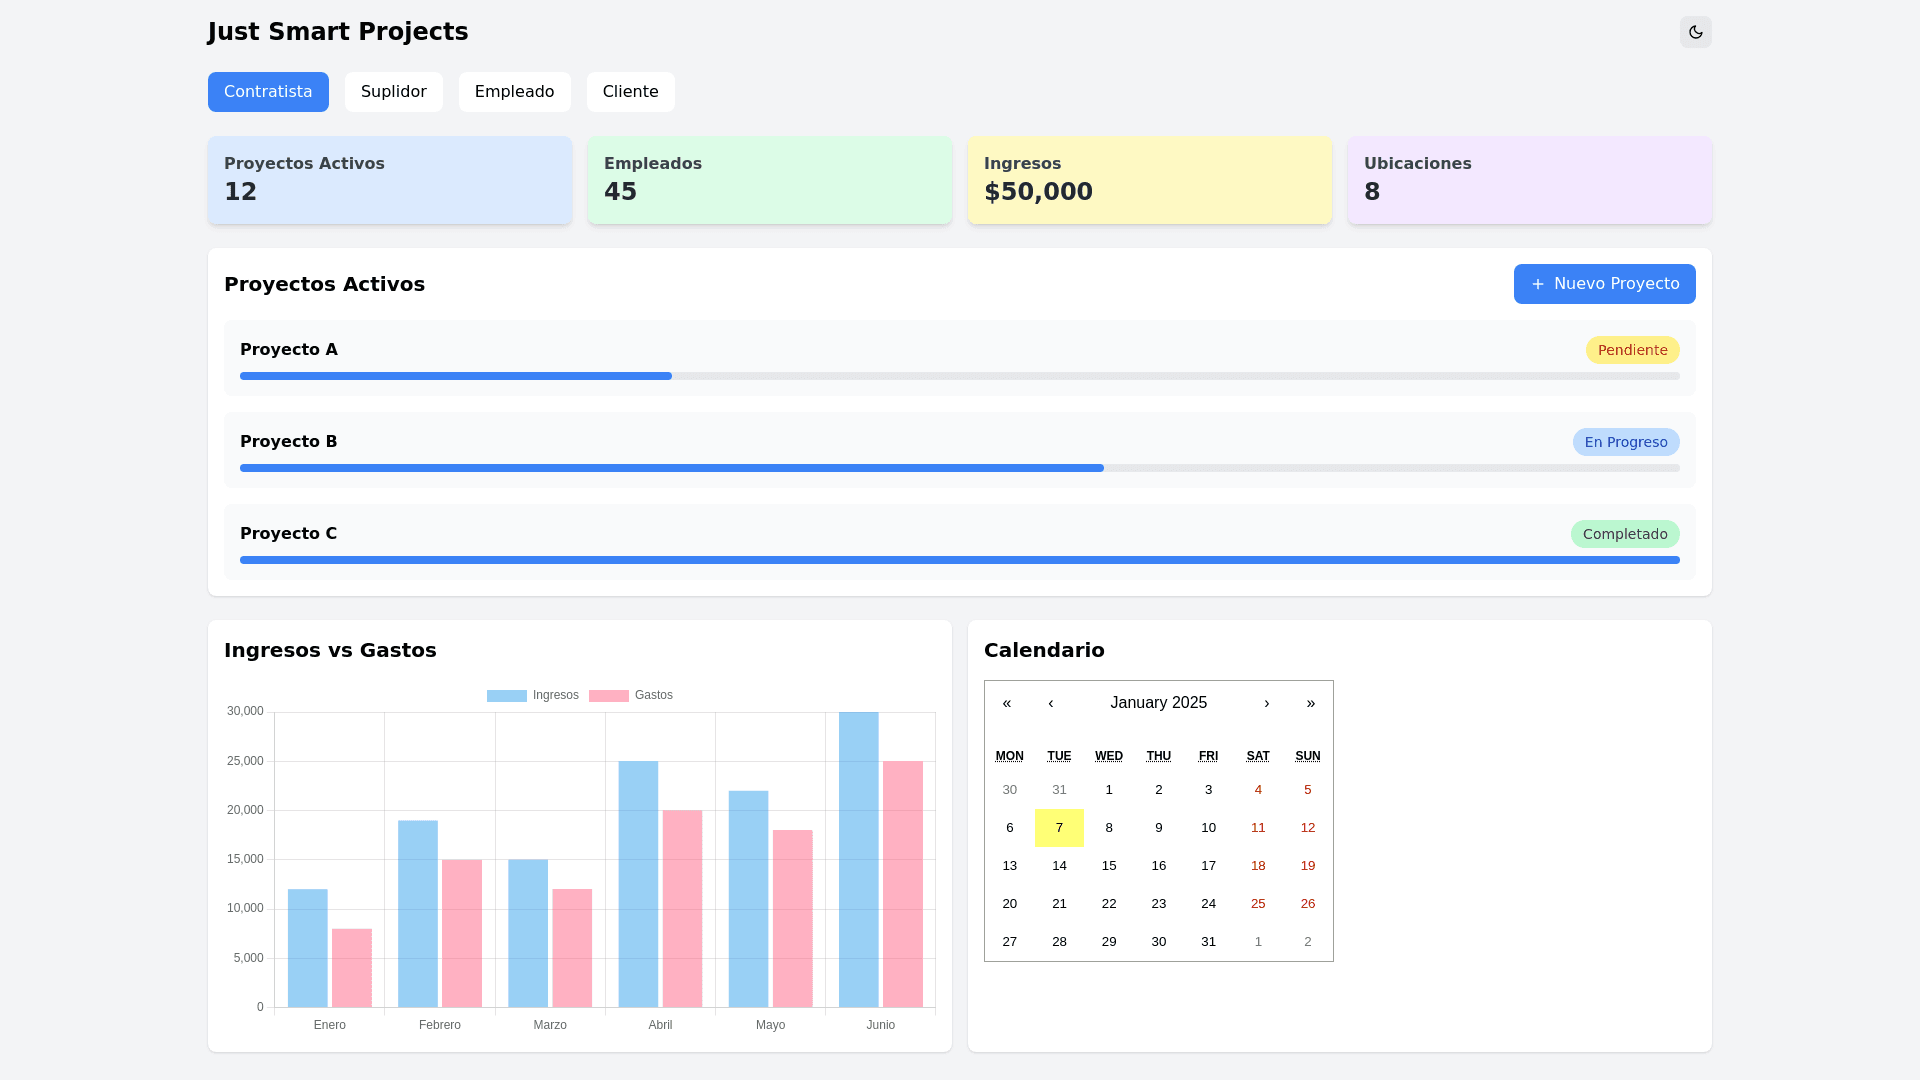Open January 2025 month selector
Viewport: 1920px width, 1080px height.
pyautogui.click(x=1158, y=703)
